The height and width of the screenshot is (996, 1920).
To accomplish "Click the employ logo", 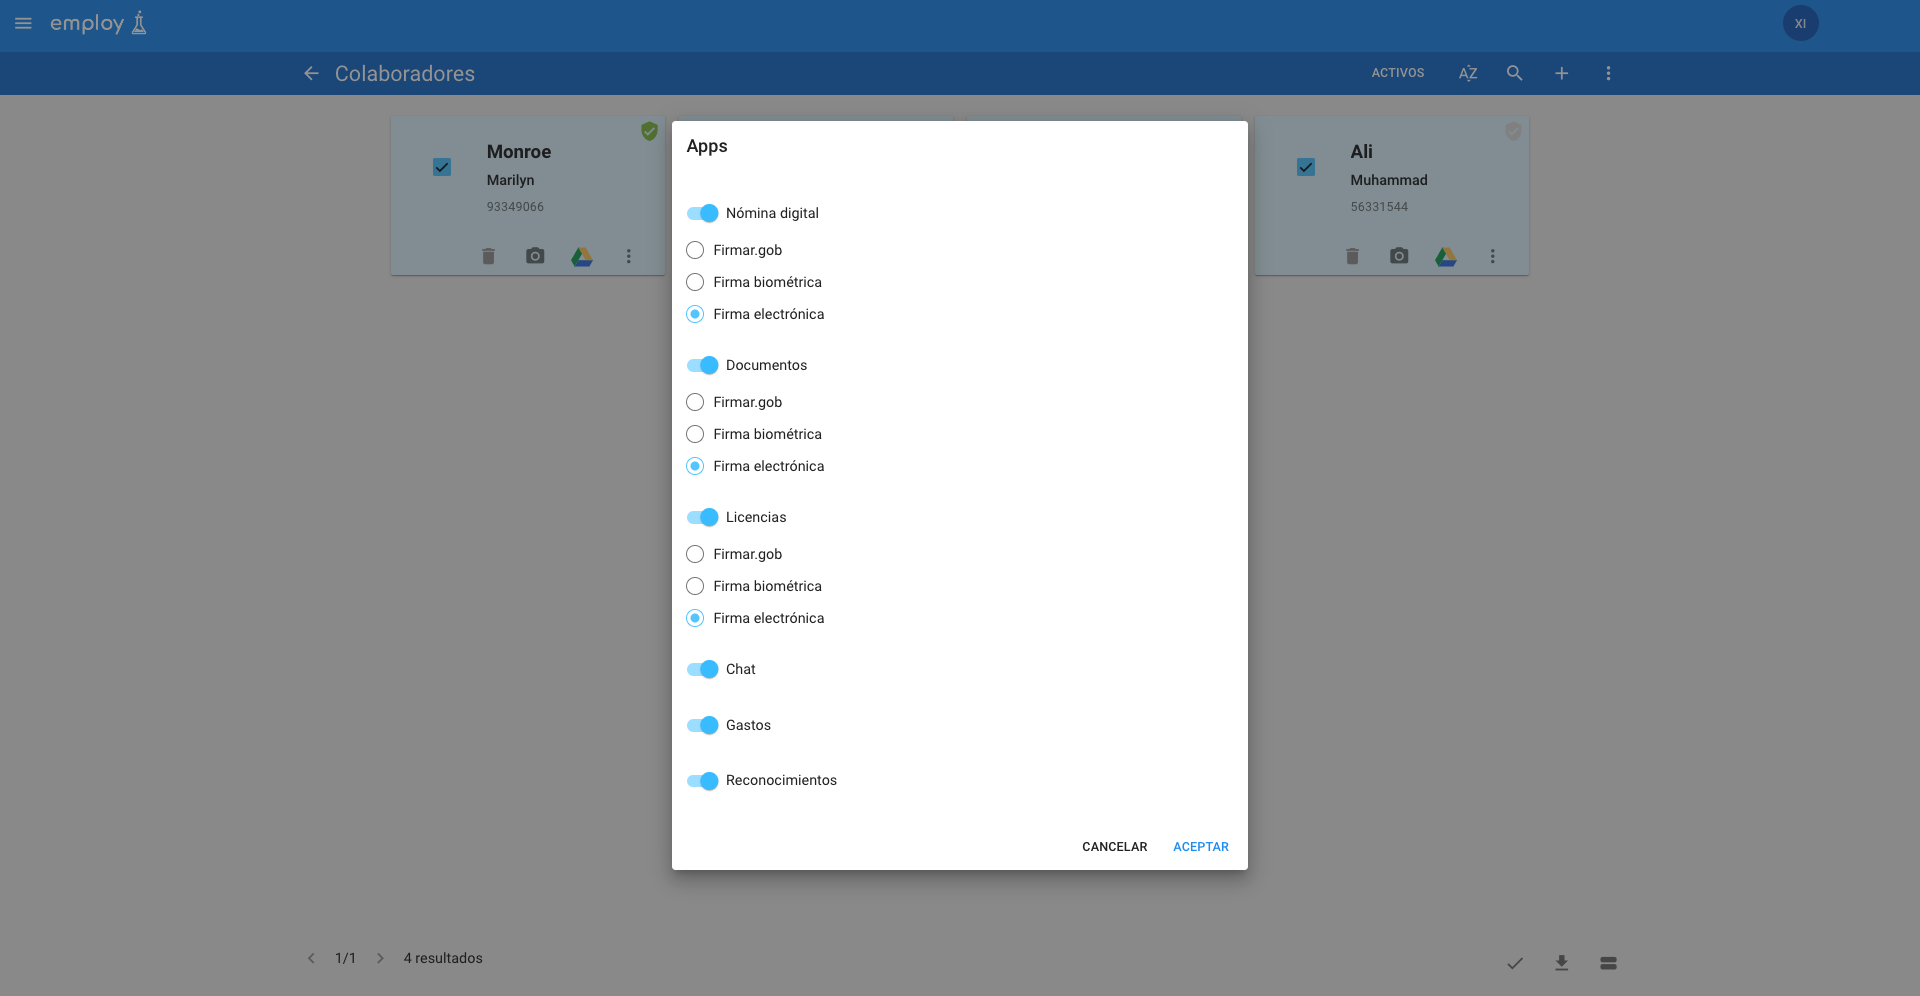I will click(x=99, y=23).
